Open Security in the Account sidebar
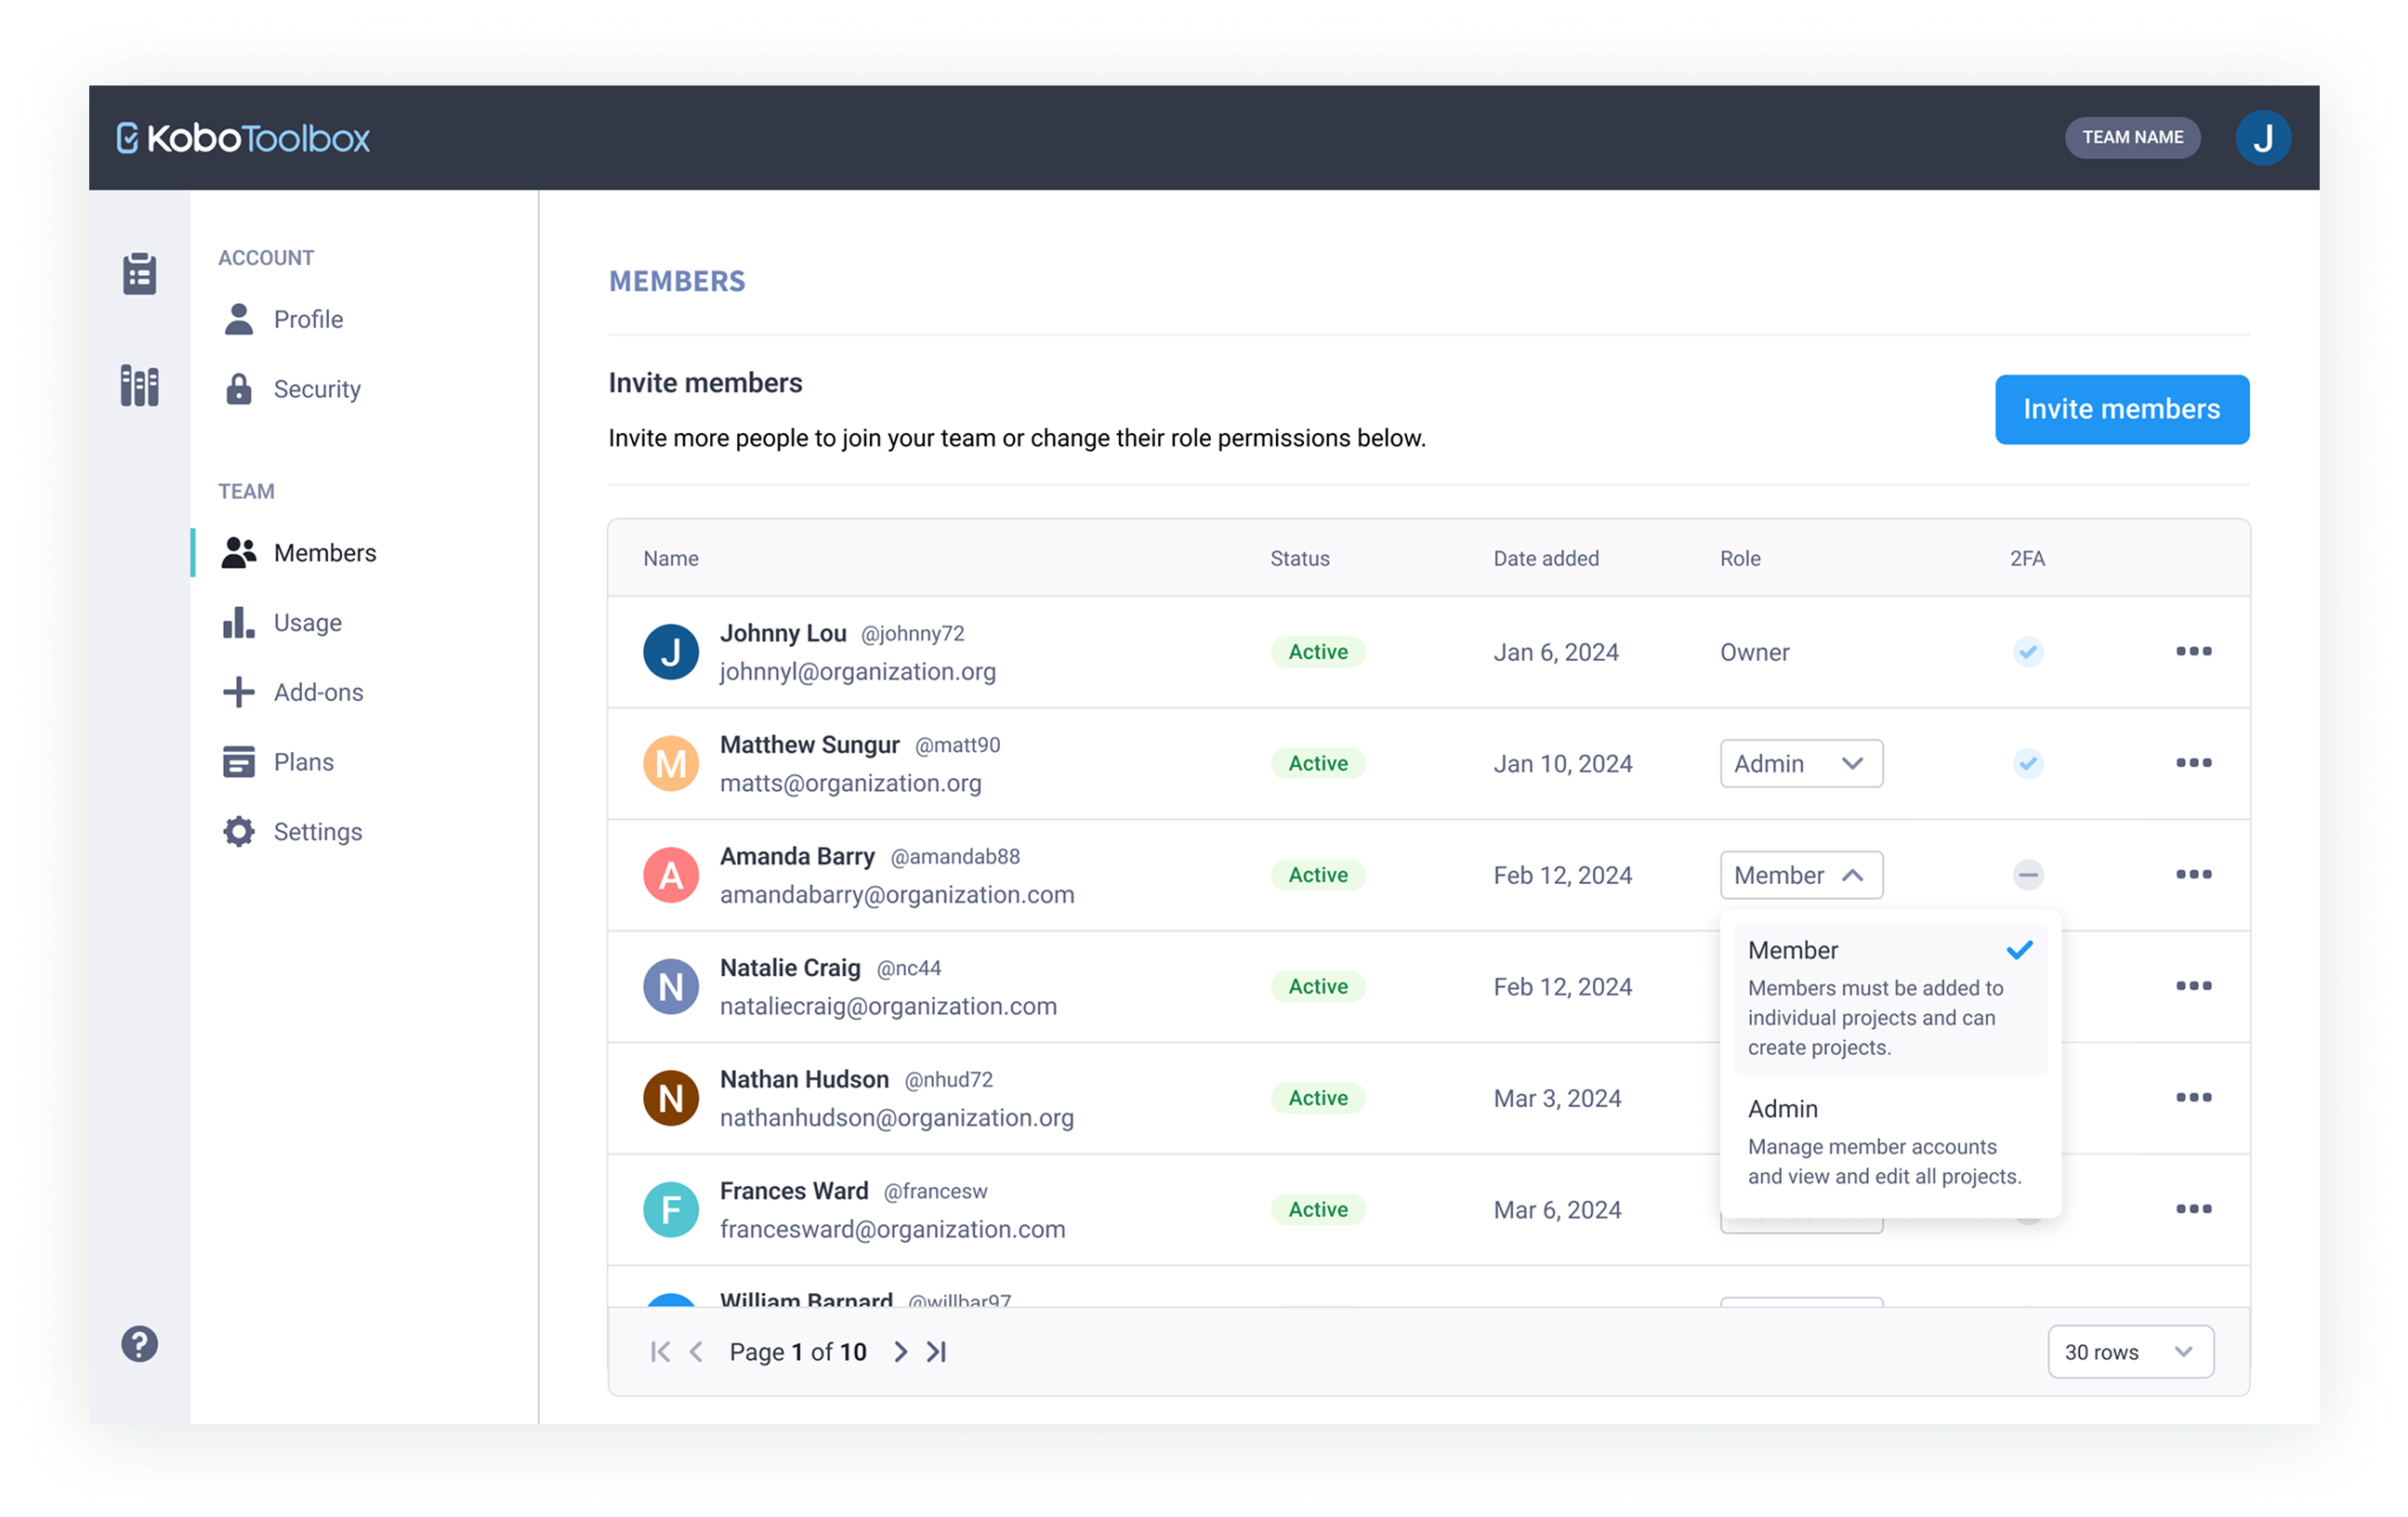Image resolution: width=2408 pixels, height=1517 pixels. click(x=316, y=389)
